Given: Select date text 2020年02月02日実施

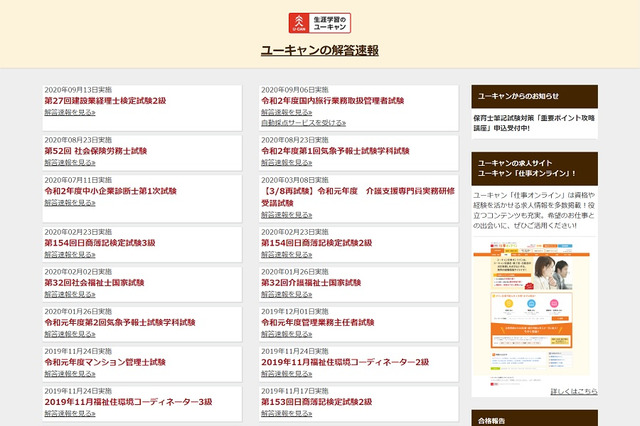Looking at the screenshot, I should coord(78,272).
